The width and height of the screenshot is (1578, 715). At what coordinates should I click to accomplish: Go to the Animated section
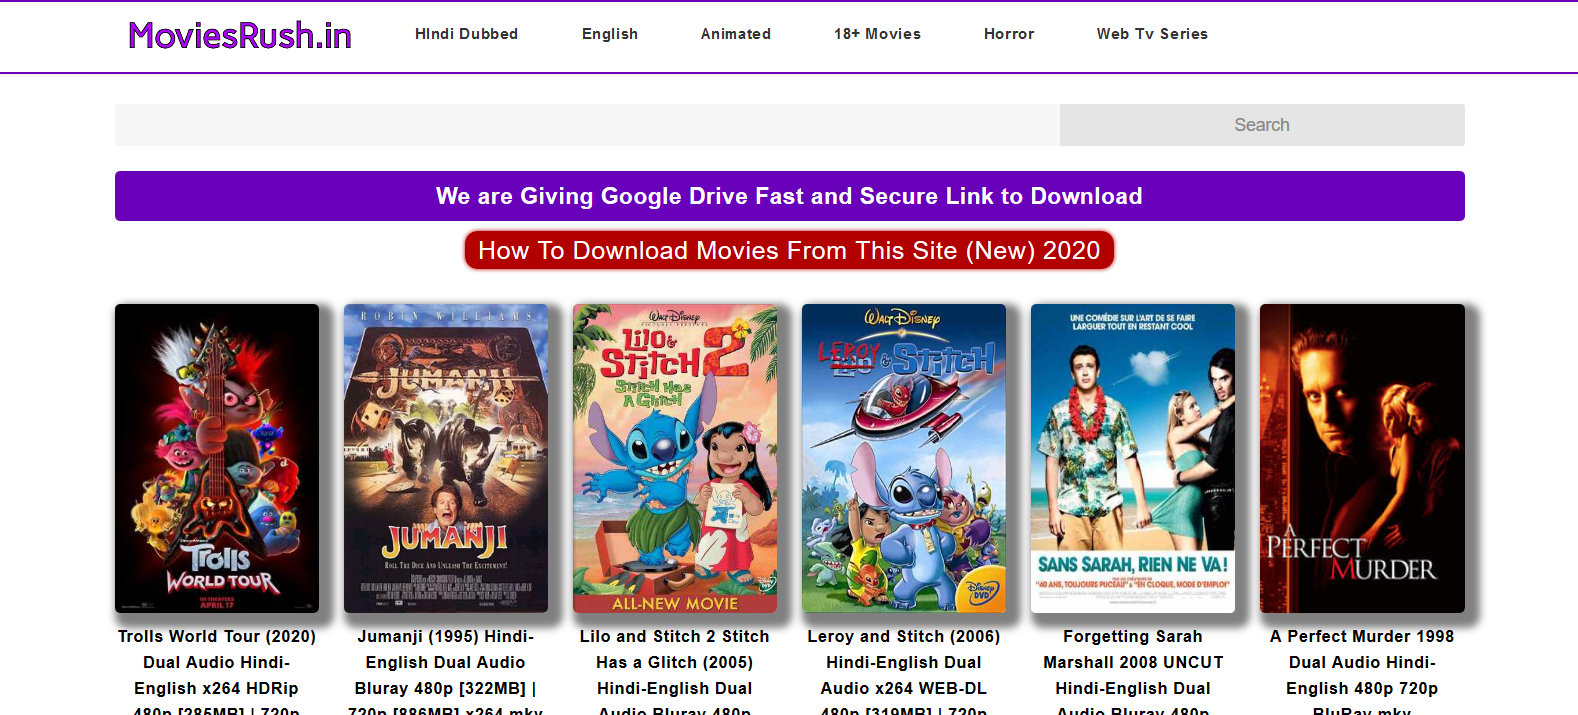click(736, 34)
